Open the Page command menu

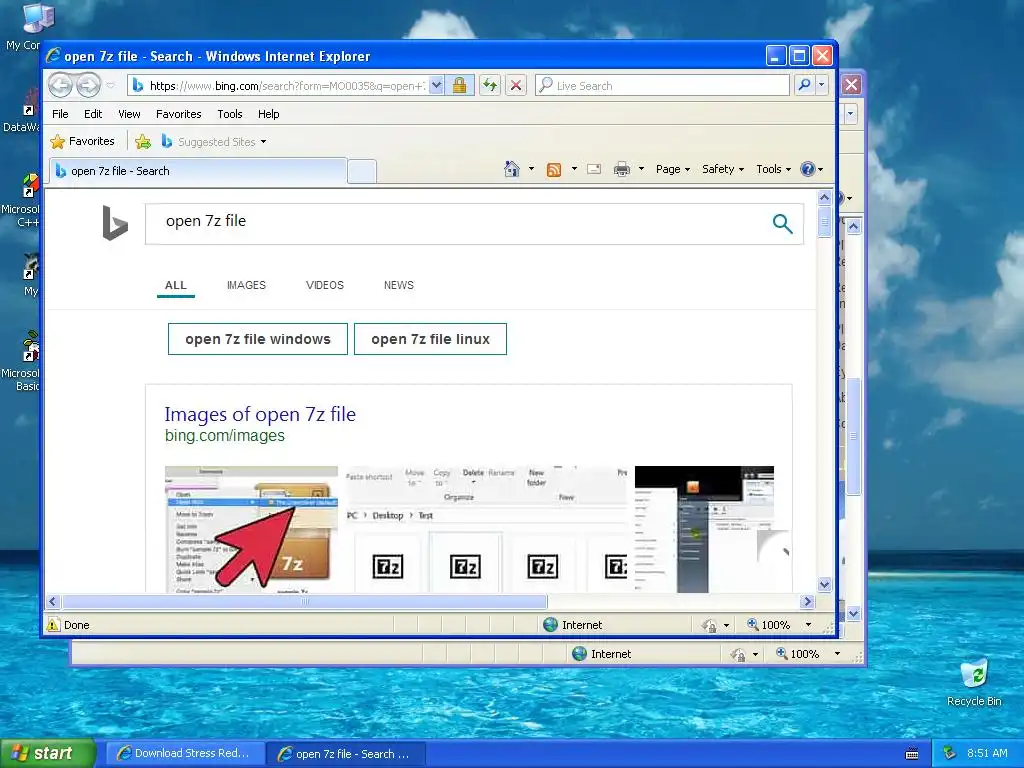pyautogui.click(x=673, y=169)
